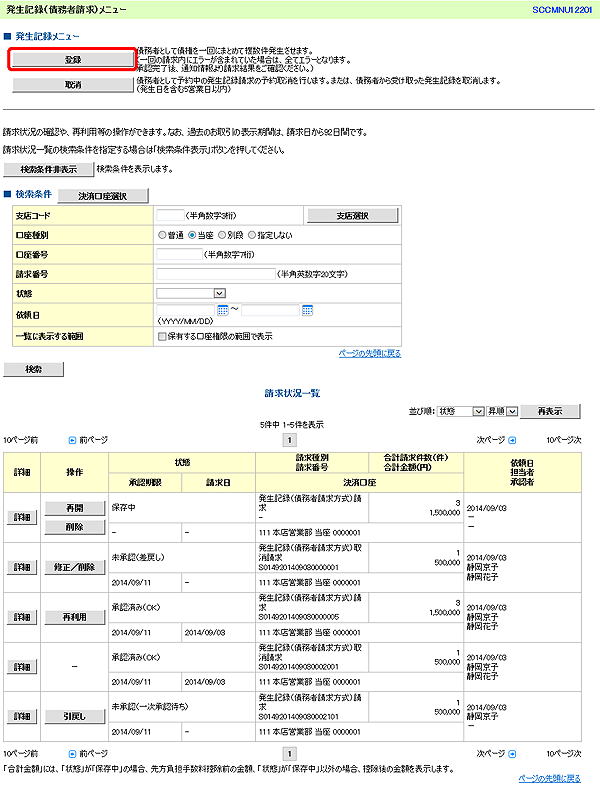Click bottom ページの先頭に戻る link
Screen dimensions: 600x790
pos(550,779)
